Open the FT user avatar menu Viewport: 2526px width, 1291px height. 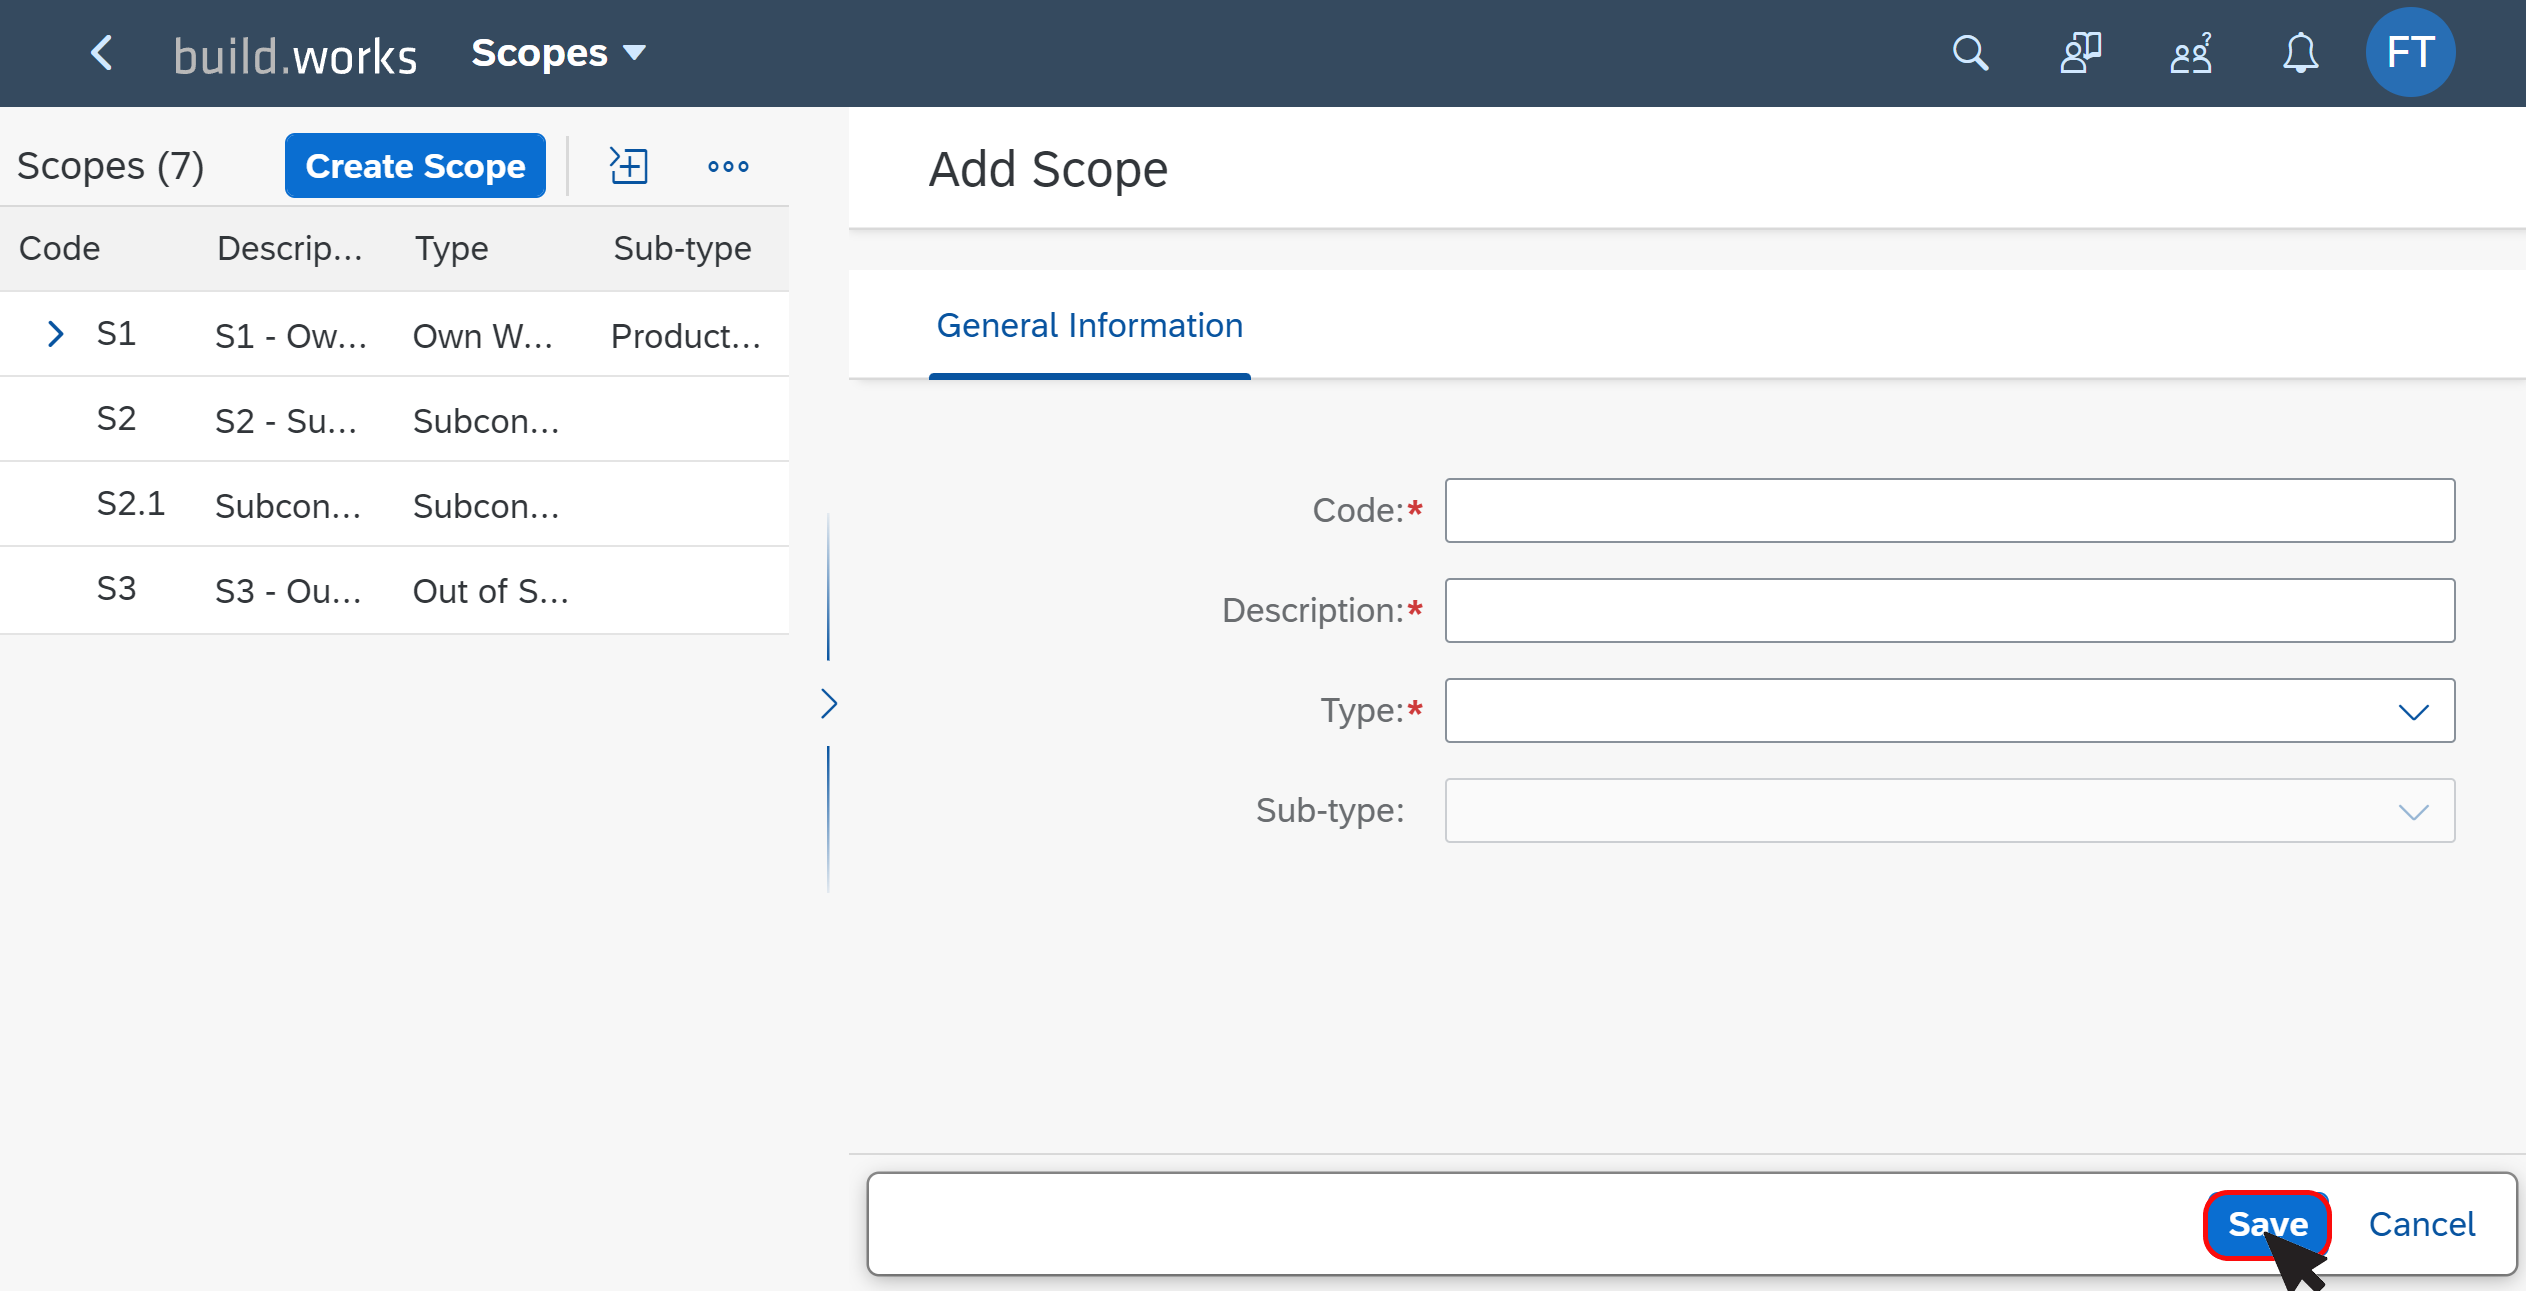(2410, 53)
